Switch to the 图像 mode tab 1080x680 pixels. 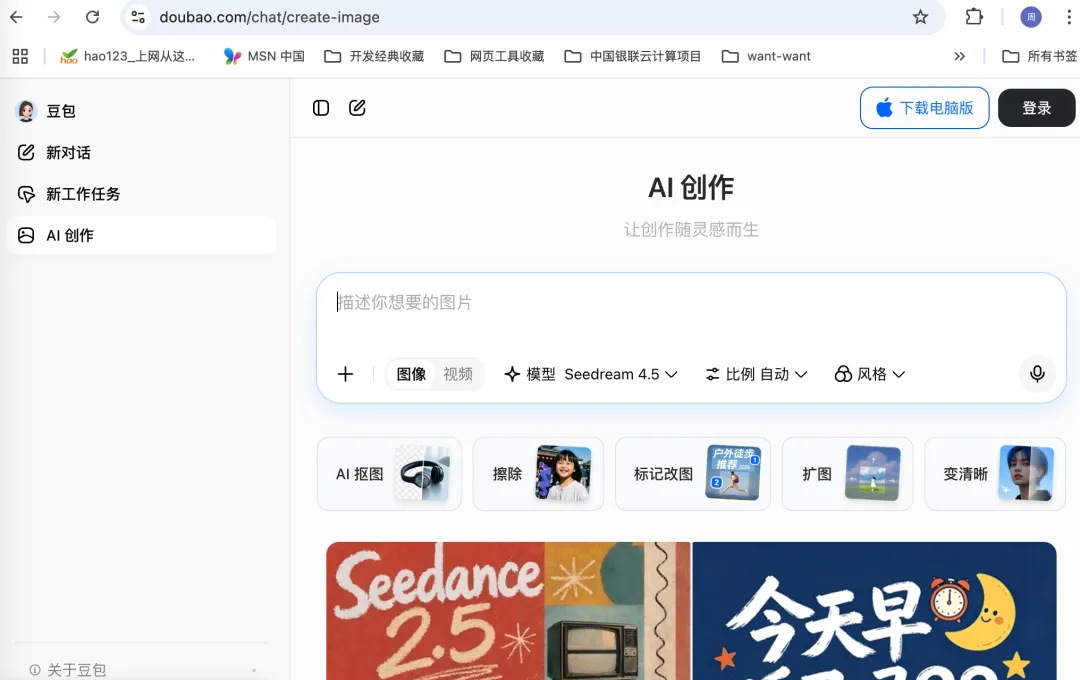point(411,374)
